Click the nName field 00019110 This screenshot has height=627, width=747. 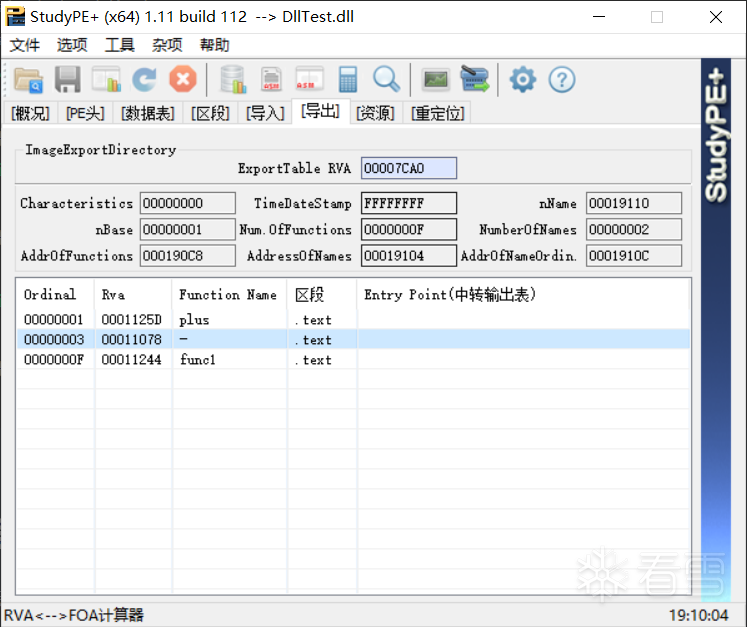[634, 203]
